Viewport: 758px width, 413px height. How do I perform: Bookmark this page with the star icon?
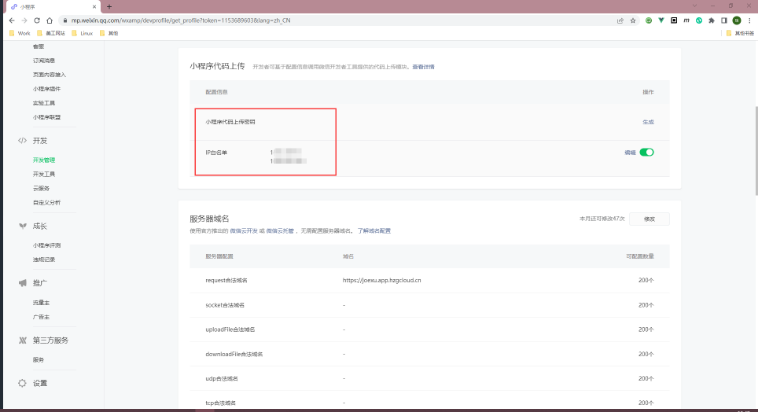[x=633, y=20]
